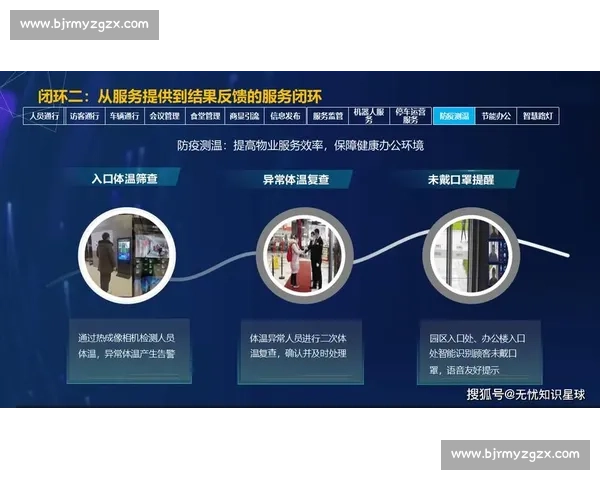Image resolution: width=600 pixels, height=480 pixels.
Task: Select the 车辆通行 tab
Action: click(x=125, y=116)
